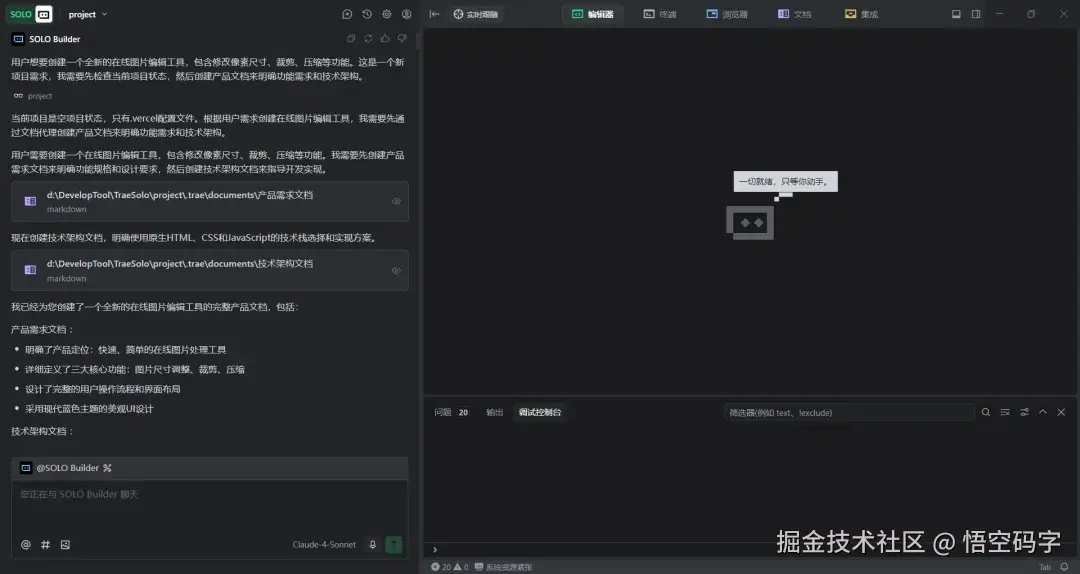The image size is (1080, 574).
Task: Click the SOLO Builder avatar in the chat header
Action: point(18,39)
